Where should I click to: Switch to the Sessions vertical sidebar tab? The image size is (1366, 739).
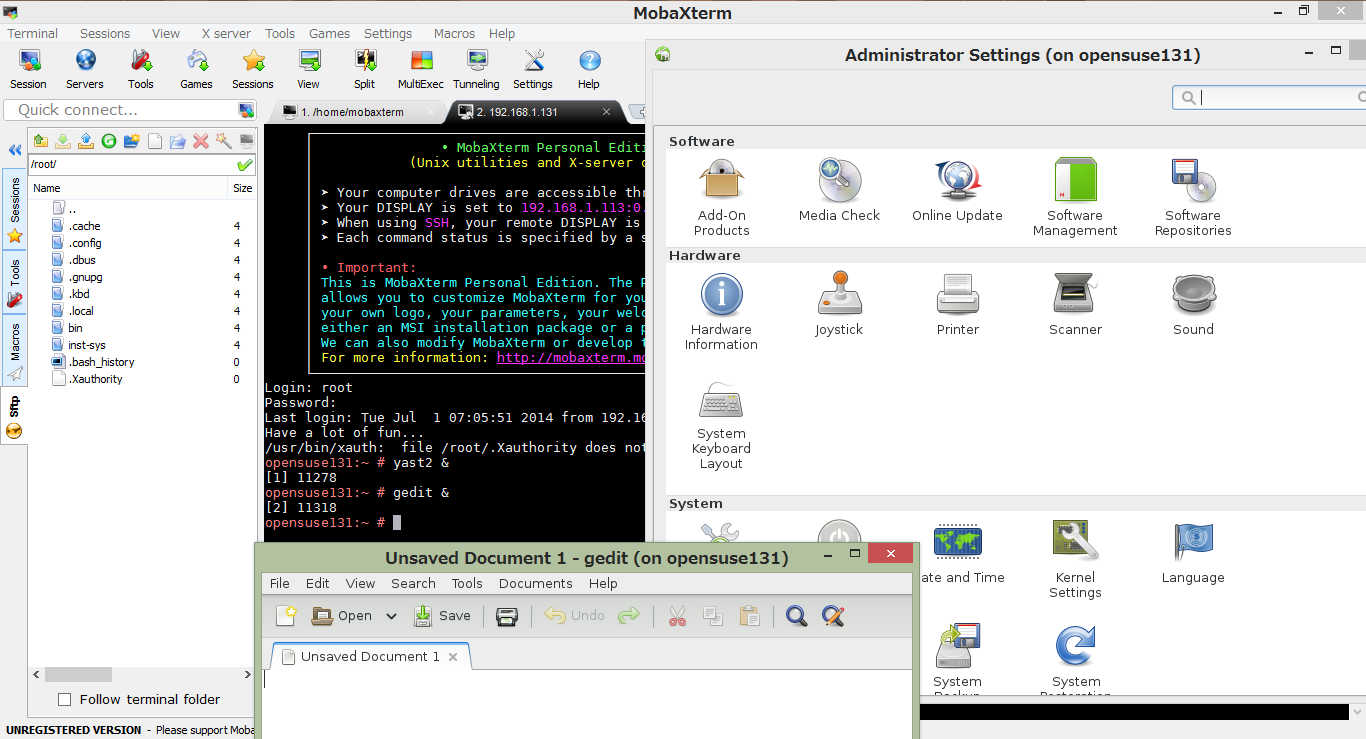tap(15, 210)
